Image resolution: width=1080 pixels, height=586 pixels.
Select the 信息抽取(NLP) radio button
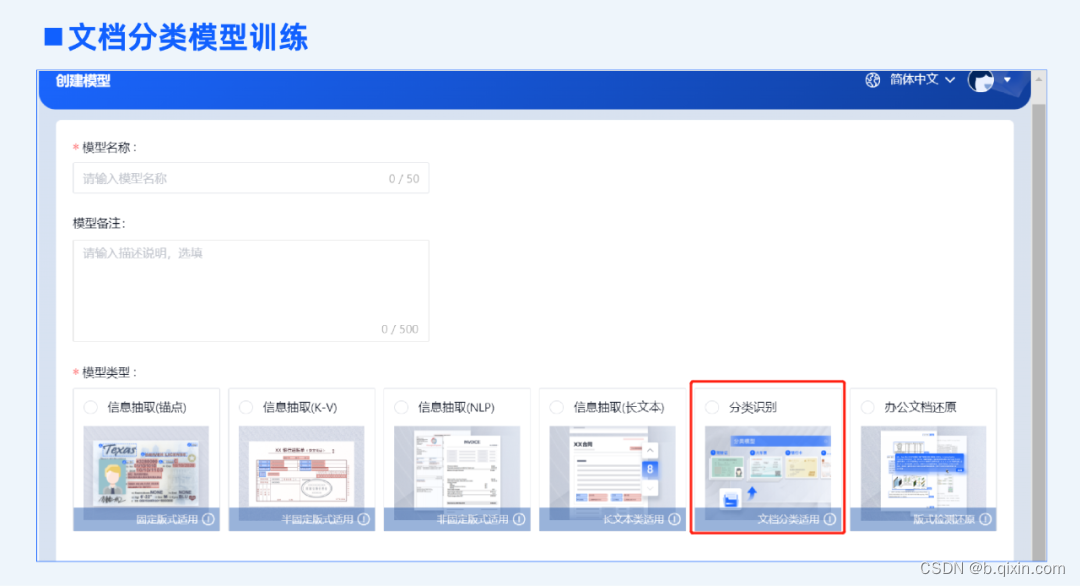point(401,407)
